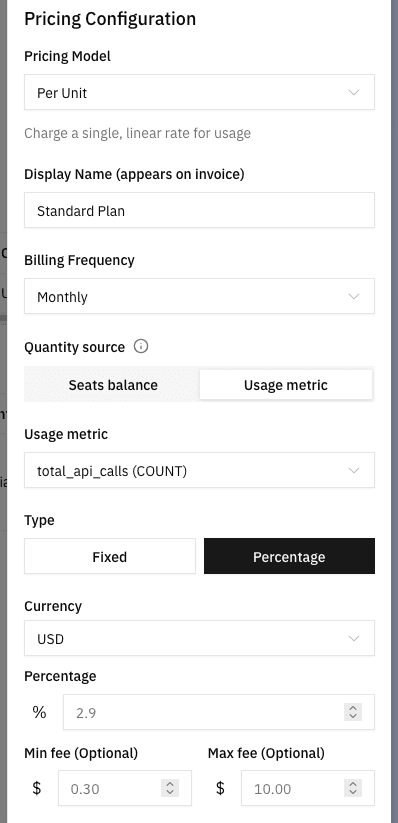Click the Quantity source info icon

point(141,346)
